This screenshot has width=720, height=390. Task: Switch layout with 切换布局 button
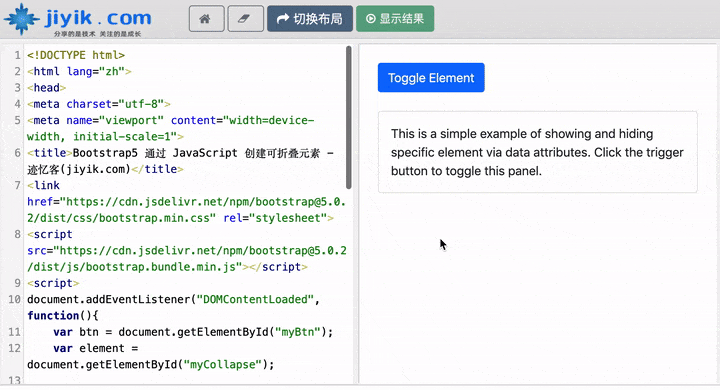(x=310, y=18)
